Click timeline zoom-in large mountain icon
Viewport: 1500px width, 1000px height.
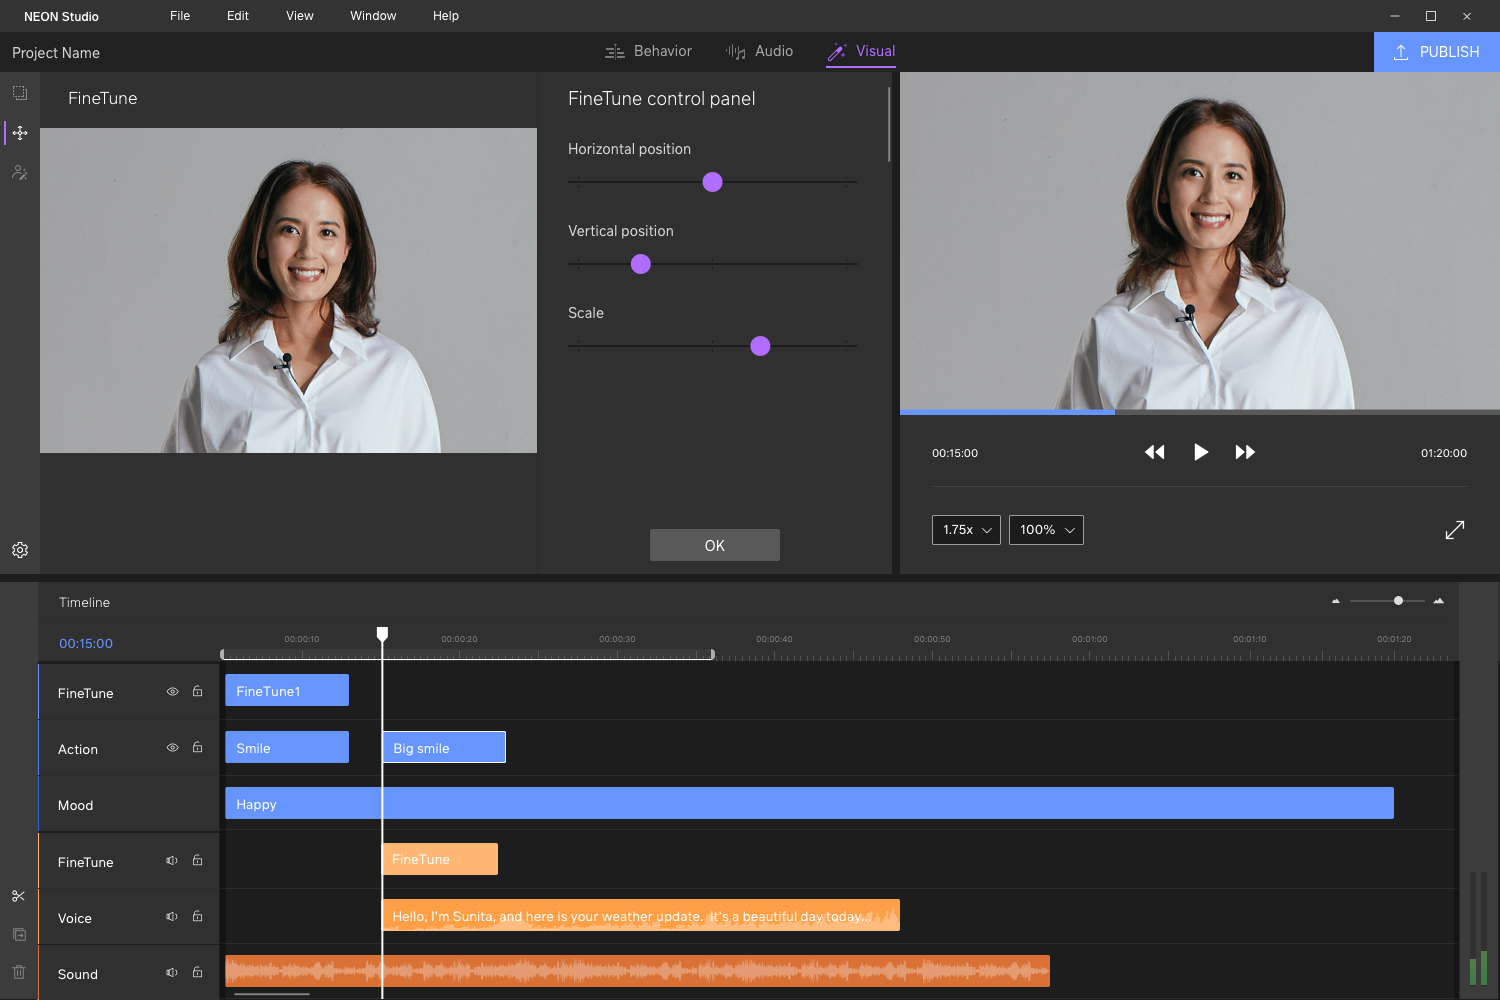1439,601
